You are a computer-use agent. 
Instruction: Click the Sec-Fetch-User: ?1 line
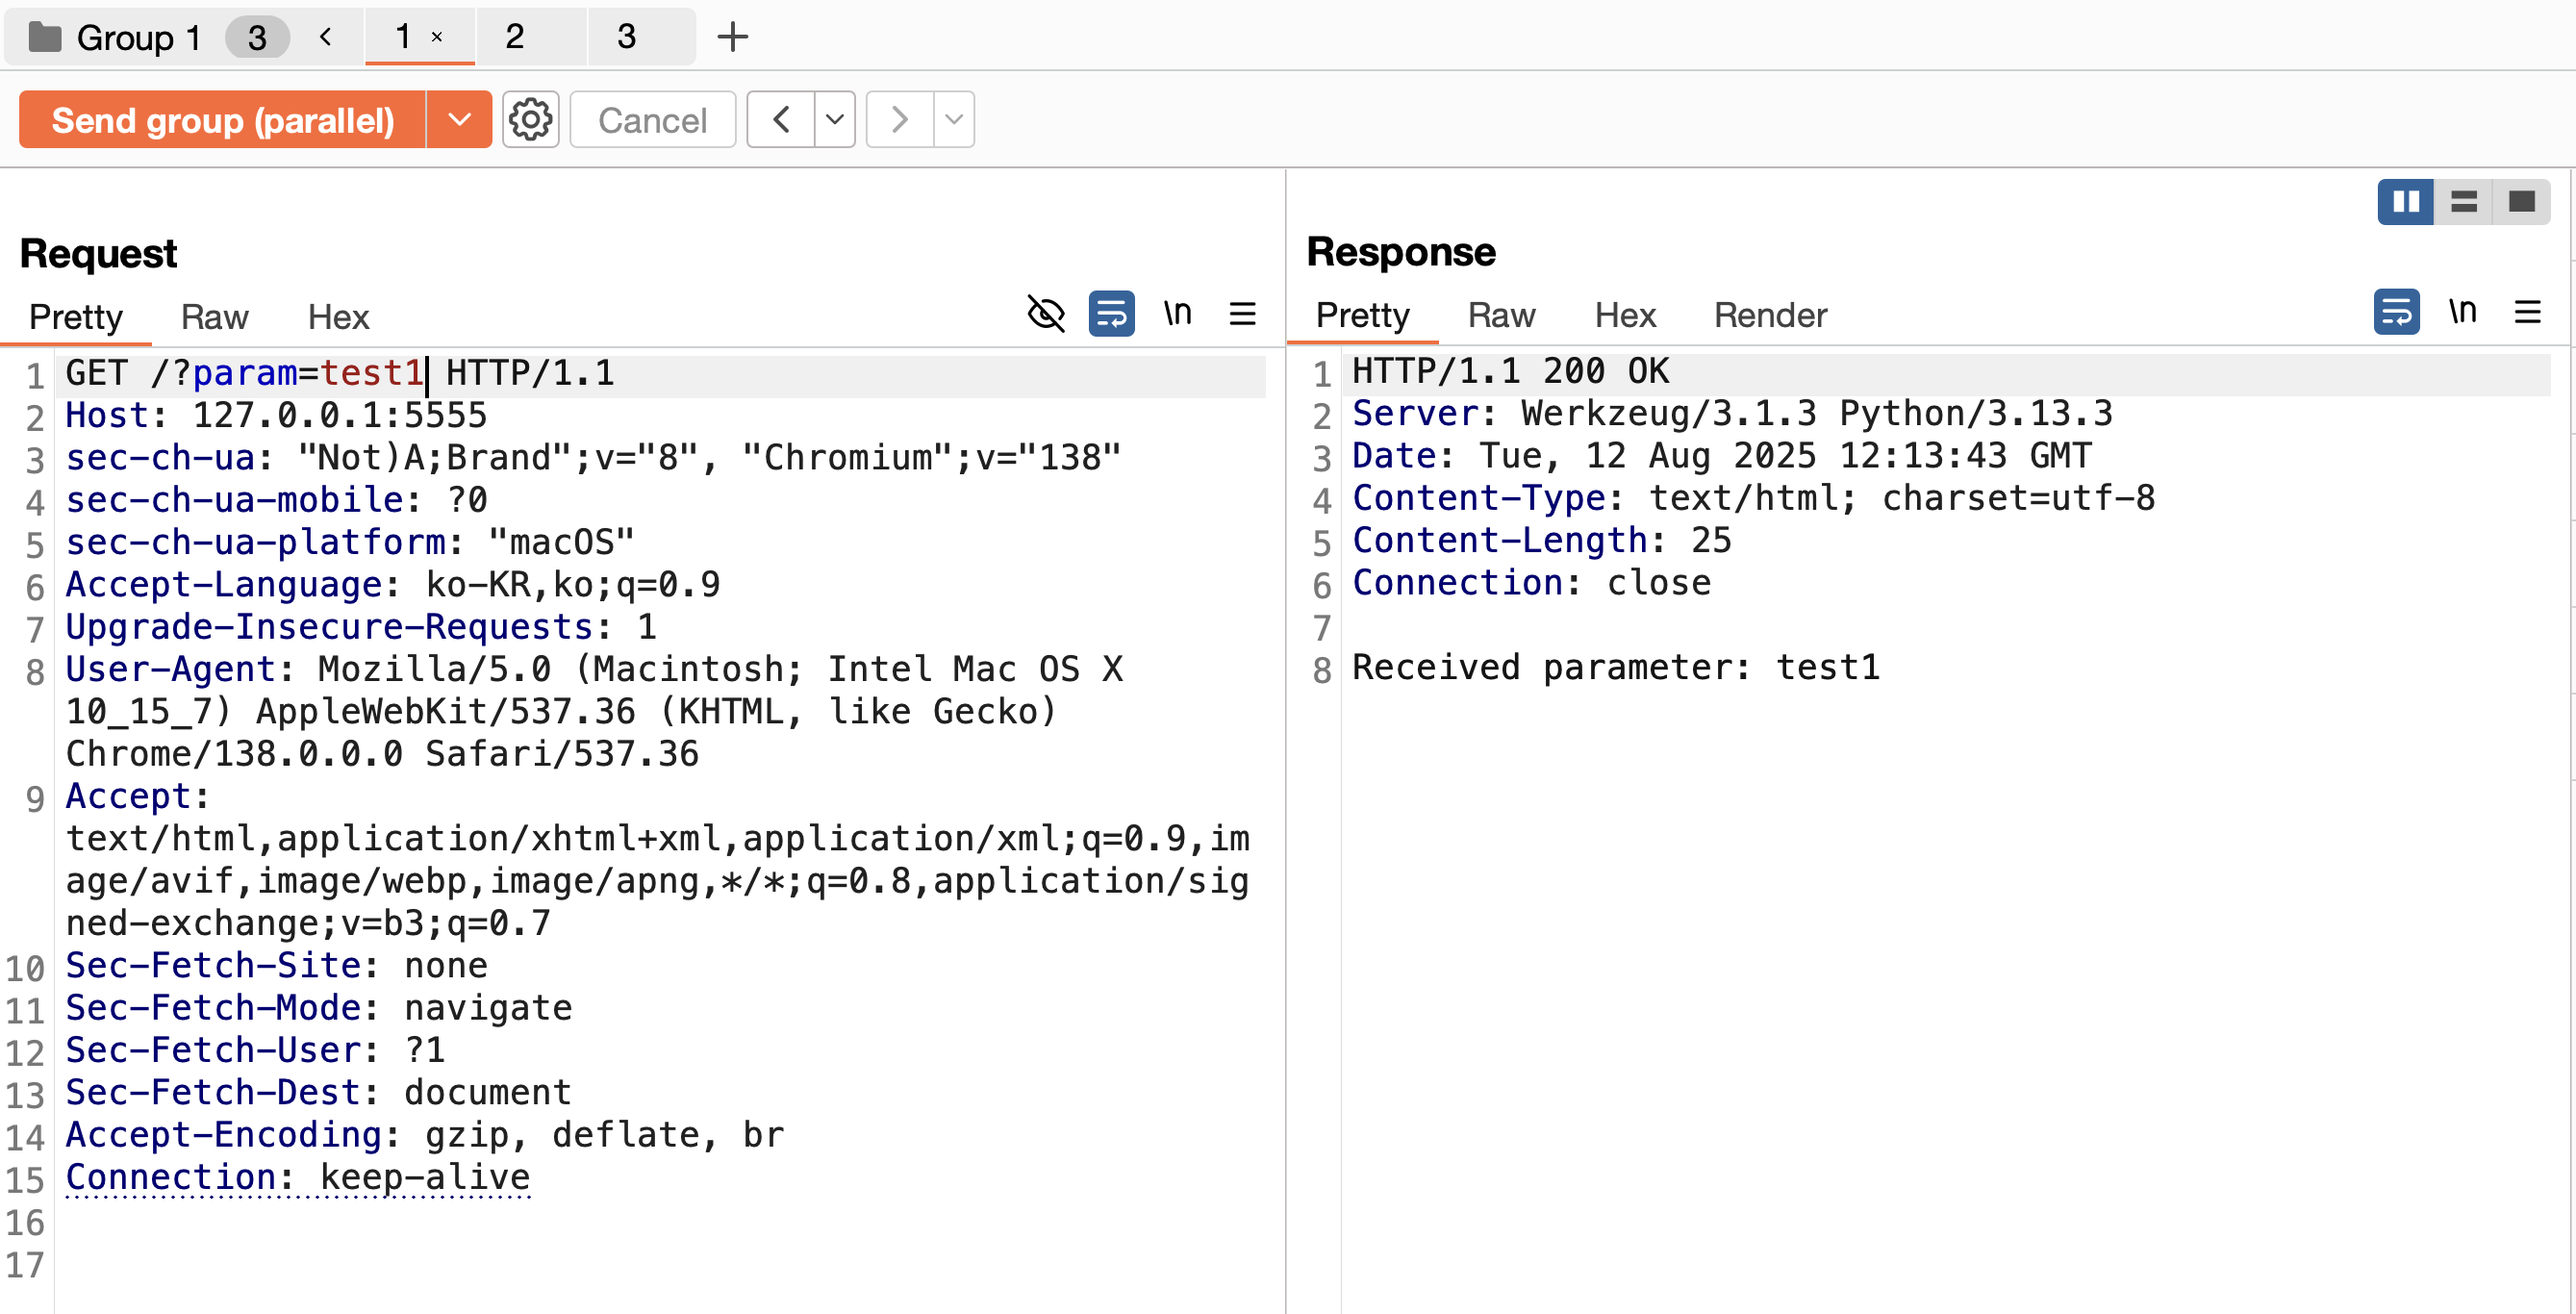coord(255,1050)
